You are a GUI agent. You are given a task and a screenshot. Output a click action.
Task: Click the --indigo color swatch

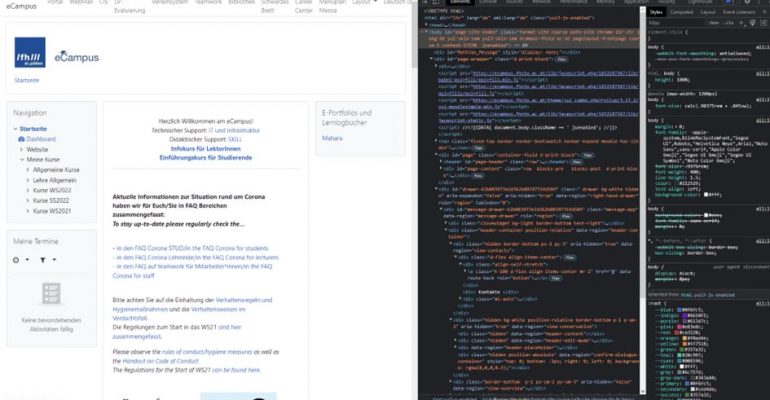tap(684, 316)
